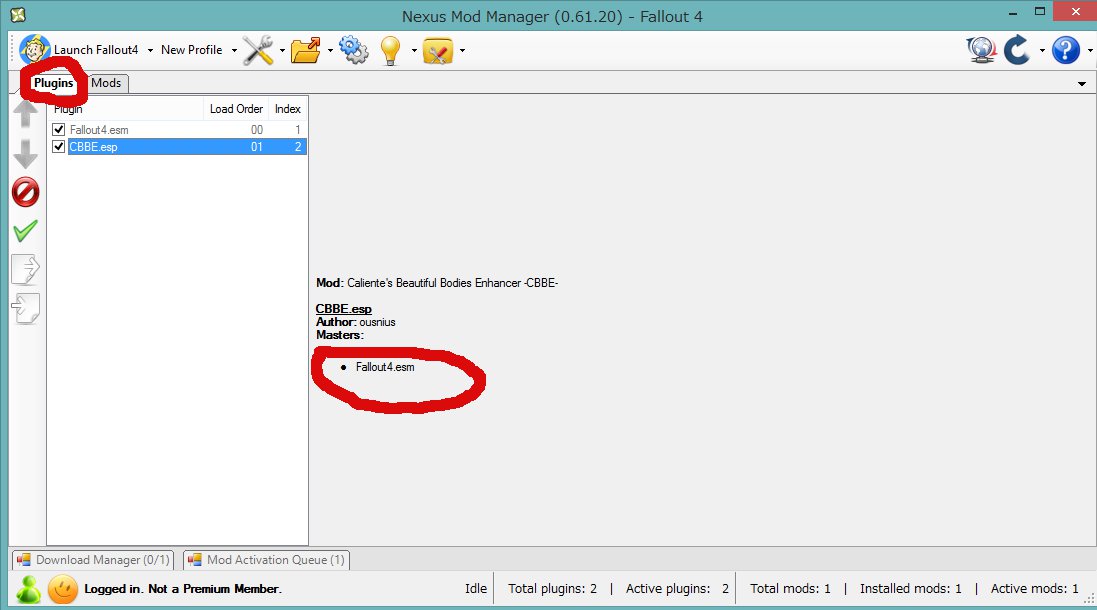Click the Installed mods: 1 status entry
Image resolution: width=1097 pixels, height=610 pixels.
coord(910,588)
